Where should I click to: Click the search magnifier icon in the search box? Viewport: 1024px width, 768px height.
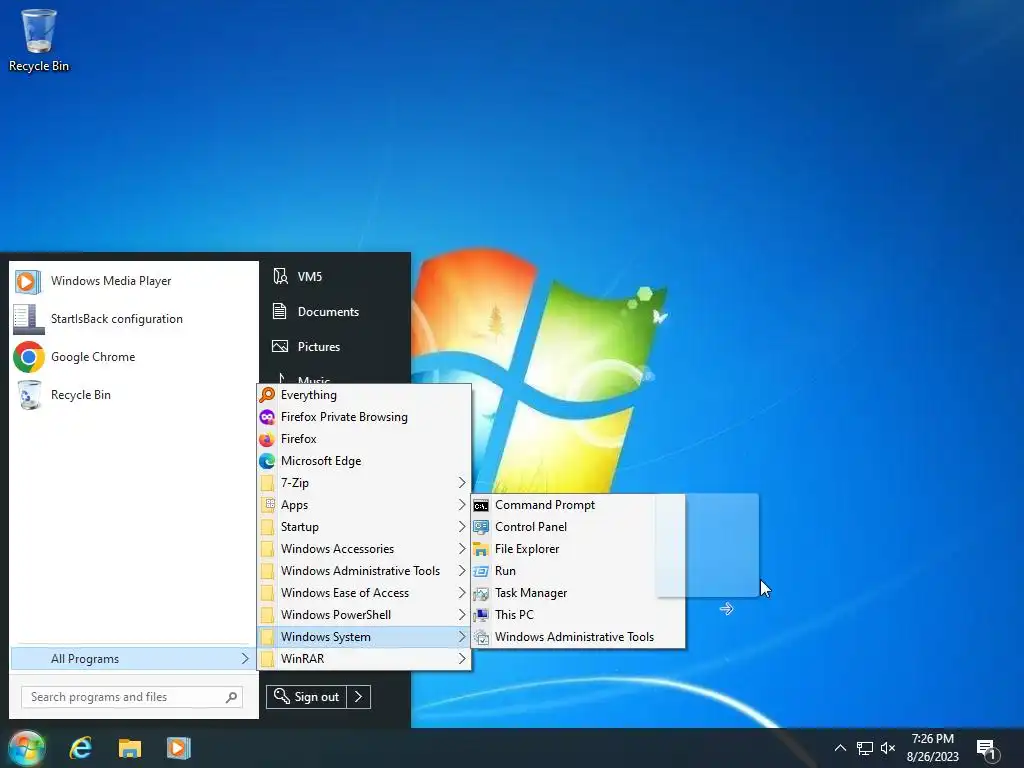231,697
